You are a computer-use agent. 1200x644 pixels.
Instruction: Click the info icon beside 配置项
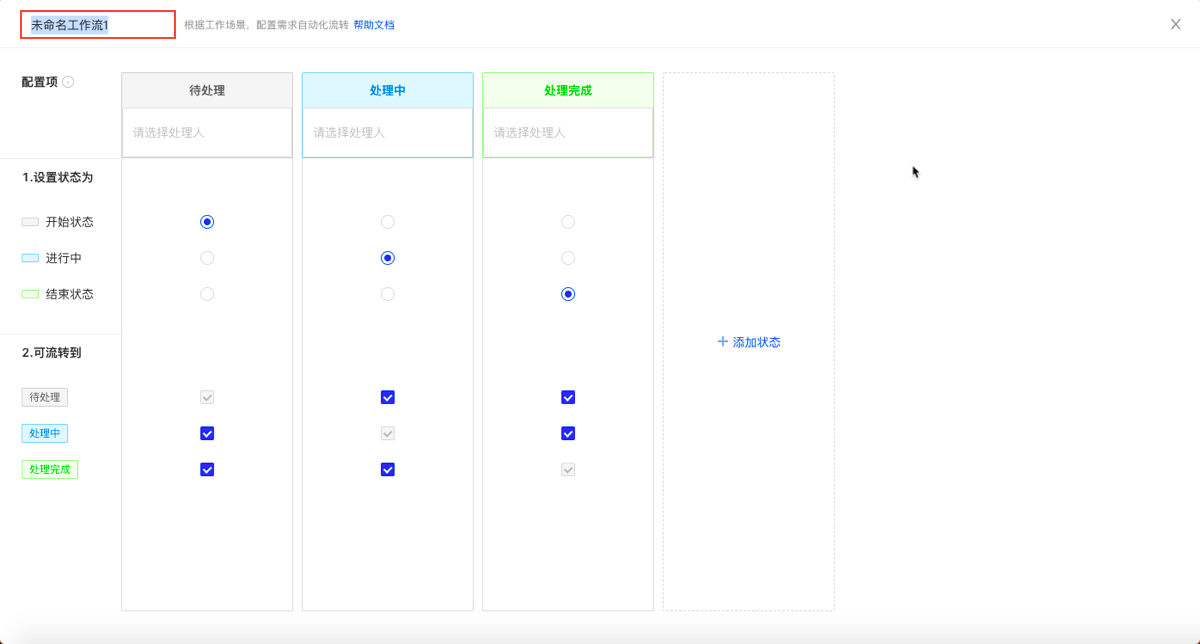[68, 82]
